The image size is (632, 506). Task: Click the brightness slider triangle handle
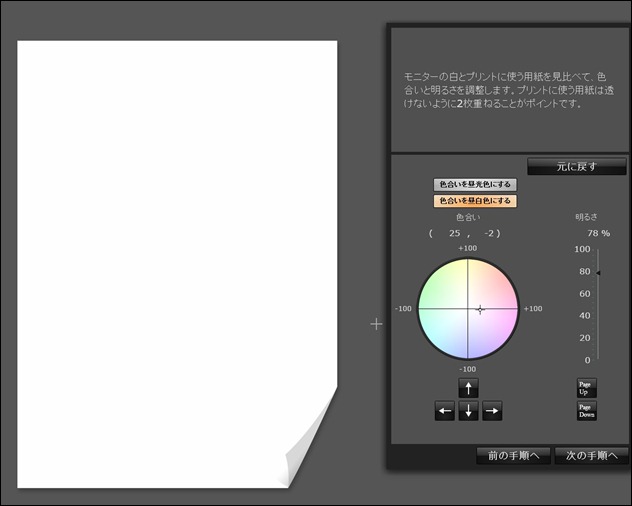pos(598,273)
